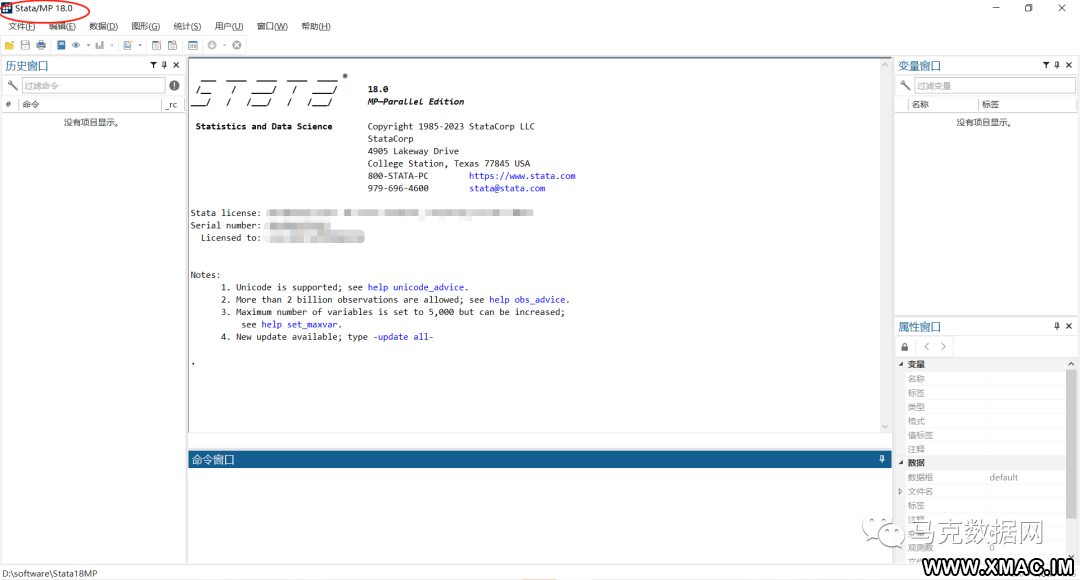1080x580 pixels.
Task: Pin the 变量窗口 panel
Action: click(x=1057, y=65)
